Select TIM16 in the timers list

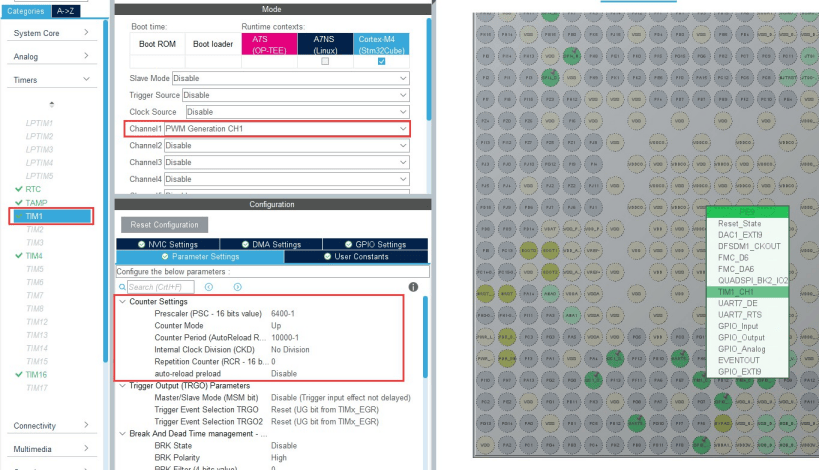click(x=36, y=374)
